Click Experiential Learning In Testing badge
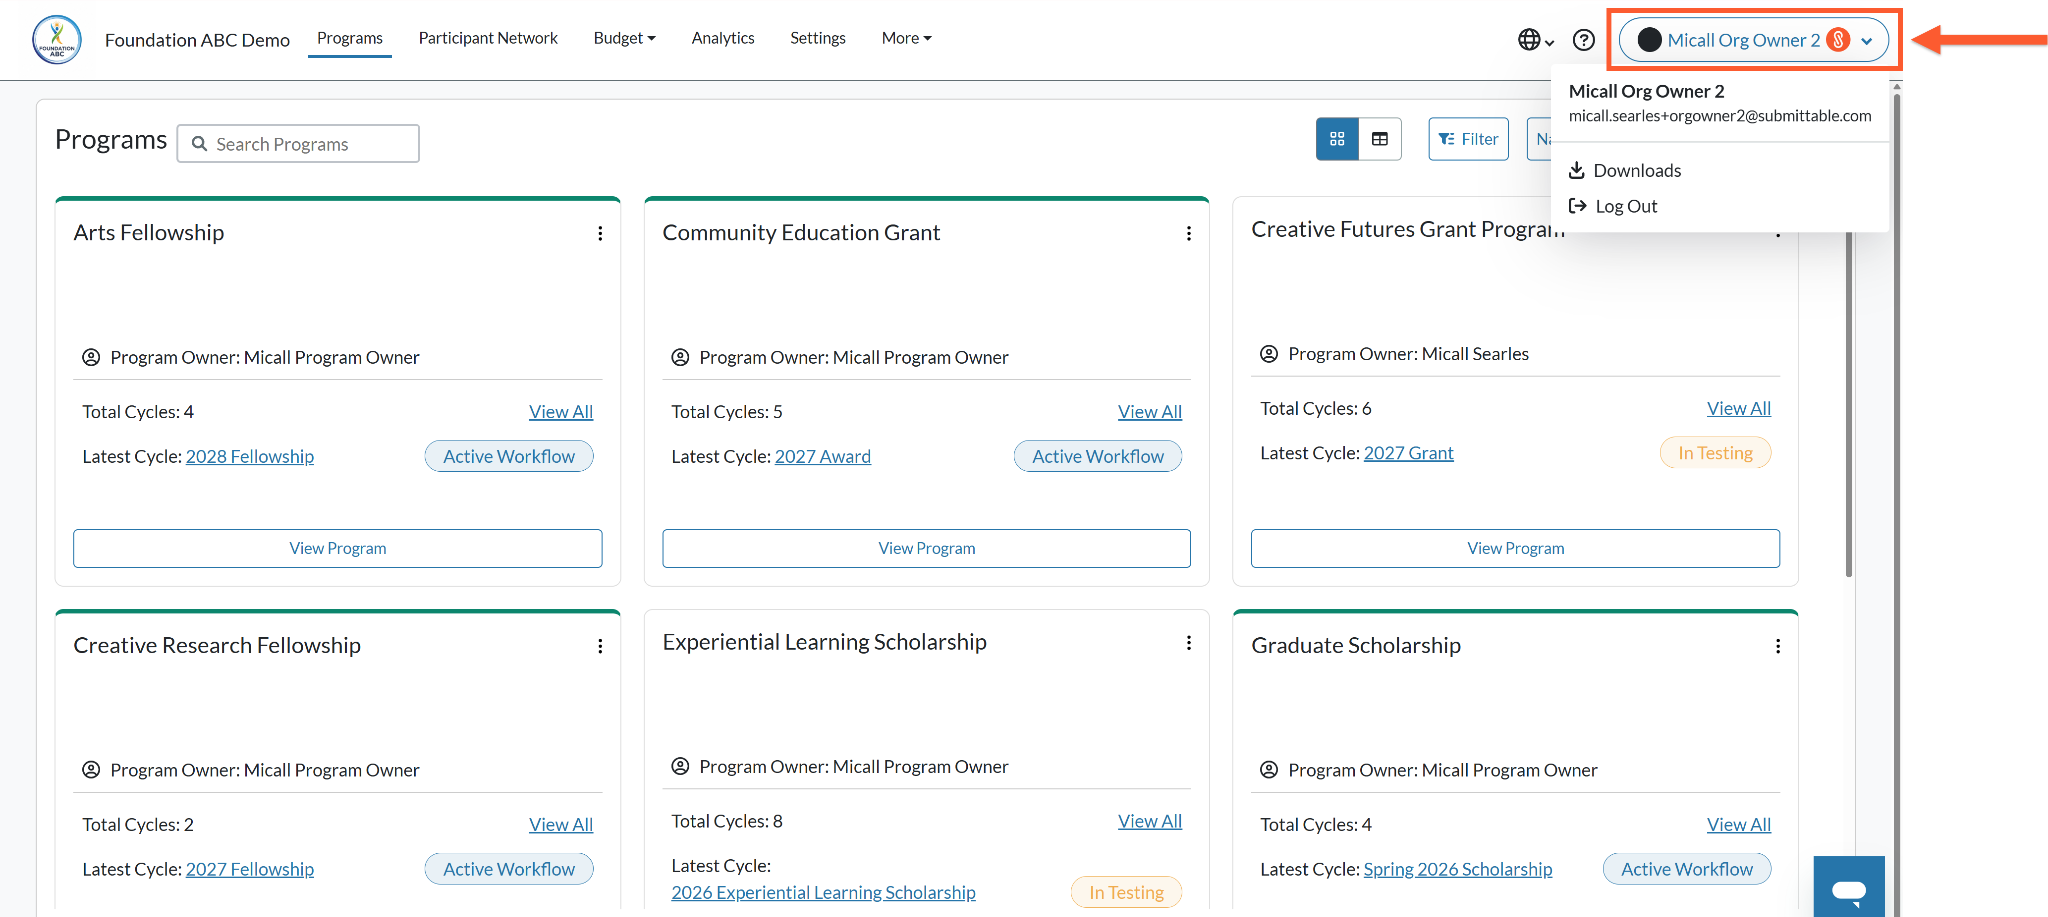 (x=1127, y=892)
